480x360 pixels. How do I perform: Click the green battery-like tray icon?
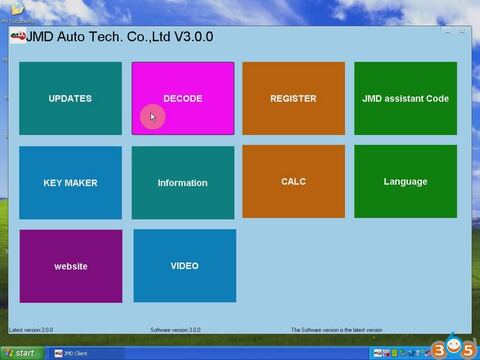pos(394,353)
